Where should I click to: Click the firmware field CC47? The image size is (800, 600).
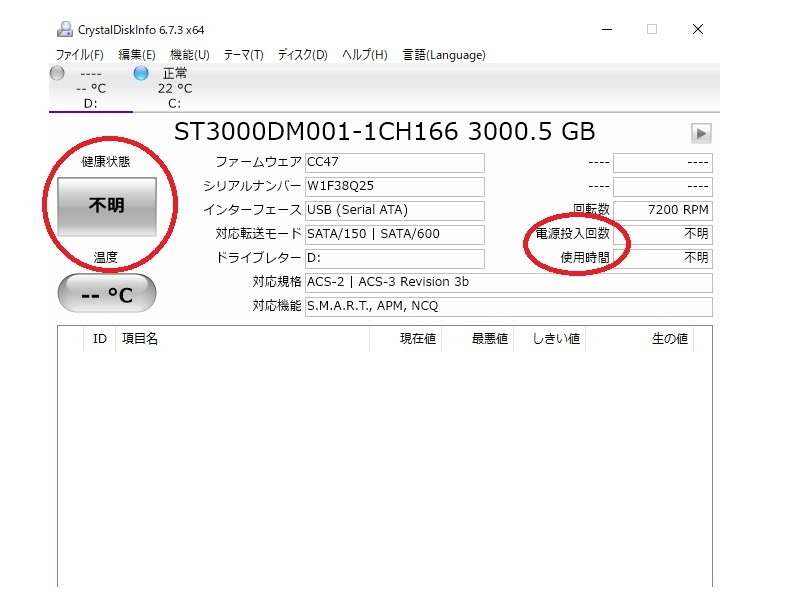click(395, 163)
